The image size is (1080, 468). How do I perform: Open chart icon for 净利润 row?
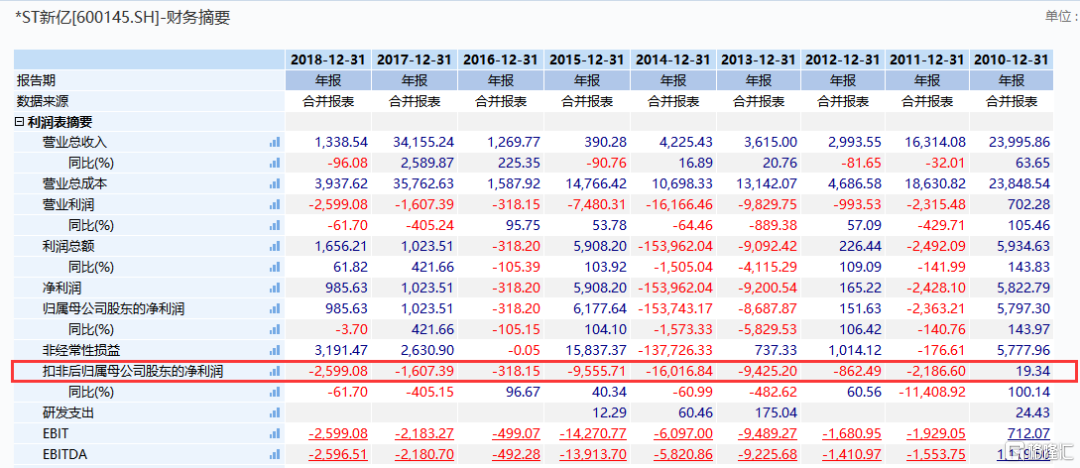275,287
